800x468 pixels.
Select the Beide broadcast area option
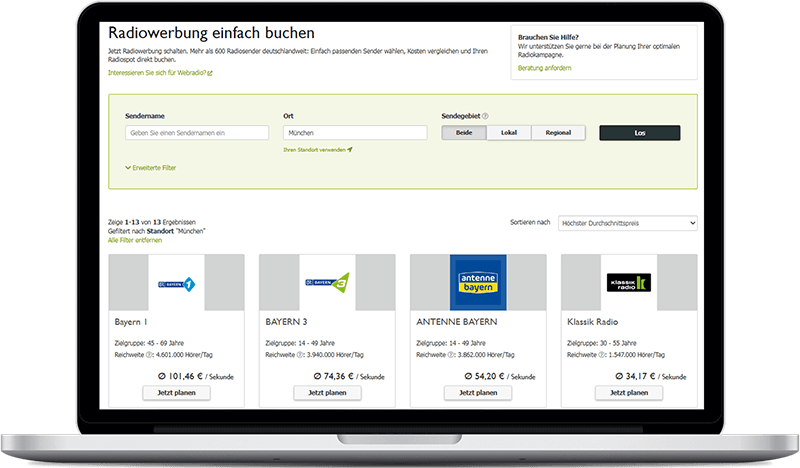(x=464, y=133)
